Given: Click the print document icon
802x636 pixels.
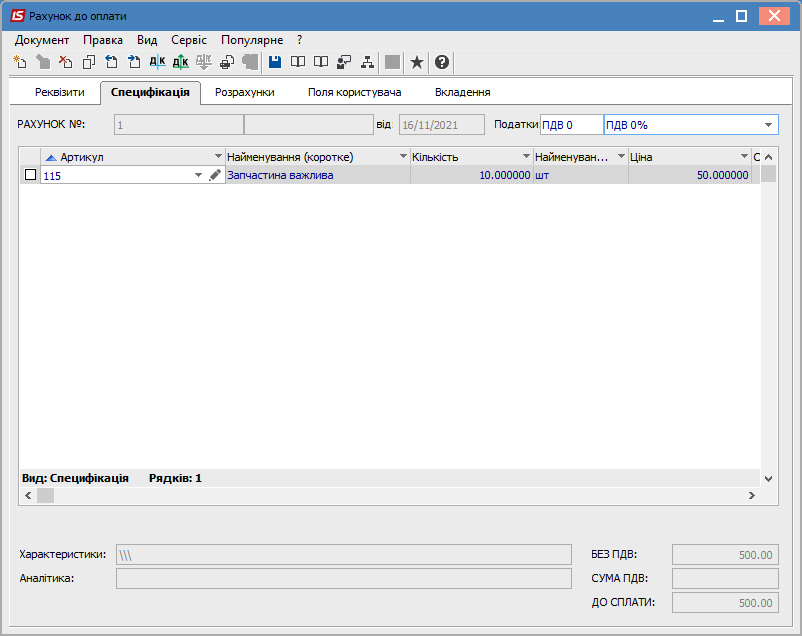Looking at the screenshot, I should 227,62.
